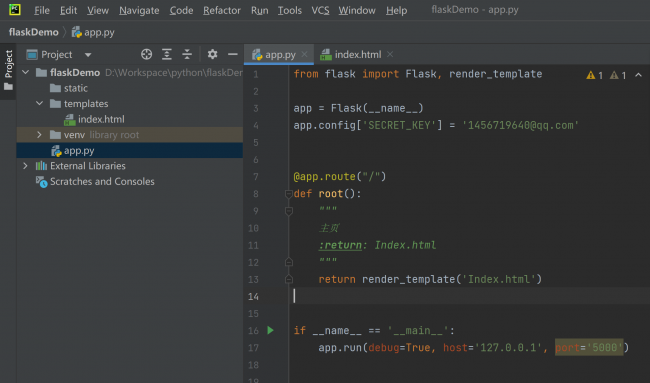Click the green run gutter arrow

pyautogui.click(x=271, y=330)
